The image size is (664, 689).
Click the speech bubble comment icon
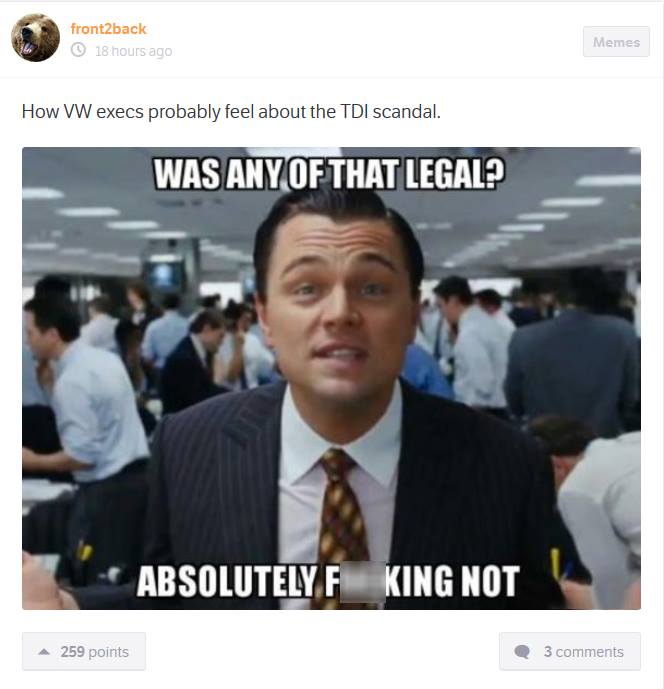pyautogui.click(x=522, y=652)
